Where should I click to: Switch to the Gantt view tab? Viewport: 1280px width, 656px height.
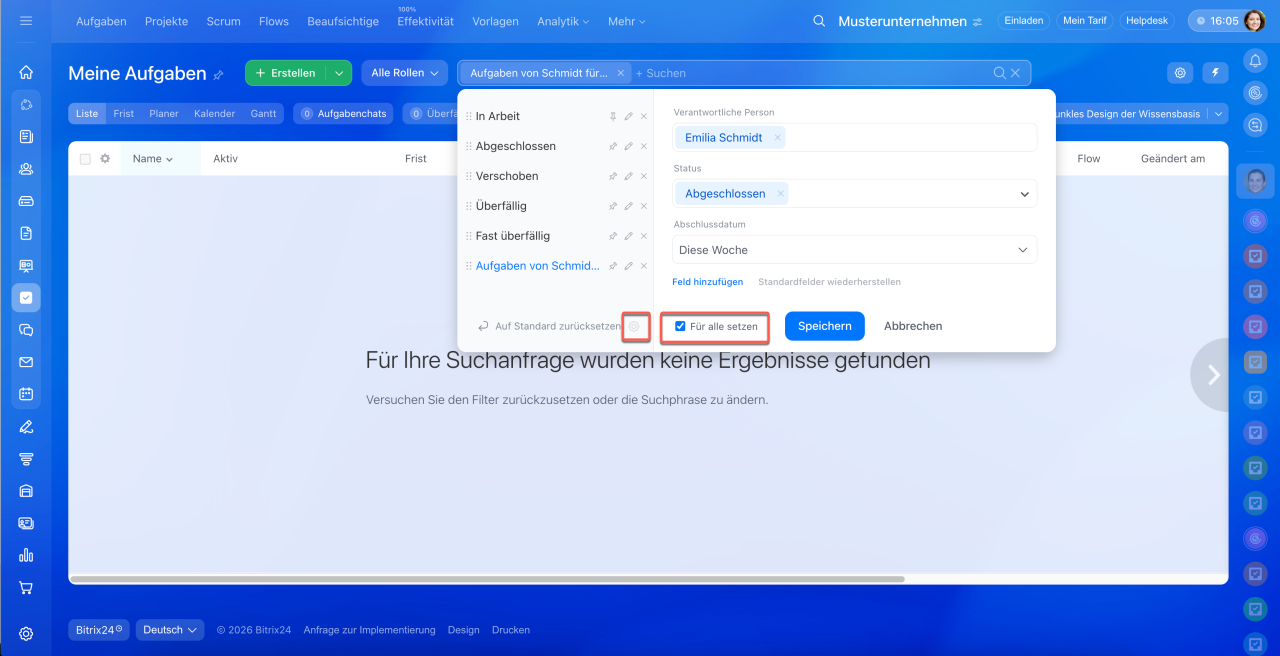point(263,114)
